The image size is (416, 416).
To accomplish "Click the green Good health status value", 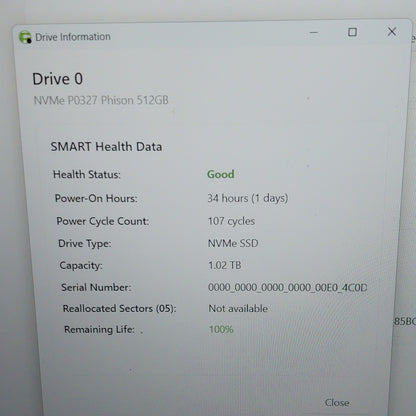I will tap(221, 174).
